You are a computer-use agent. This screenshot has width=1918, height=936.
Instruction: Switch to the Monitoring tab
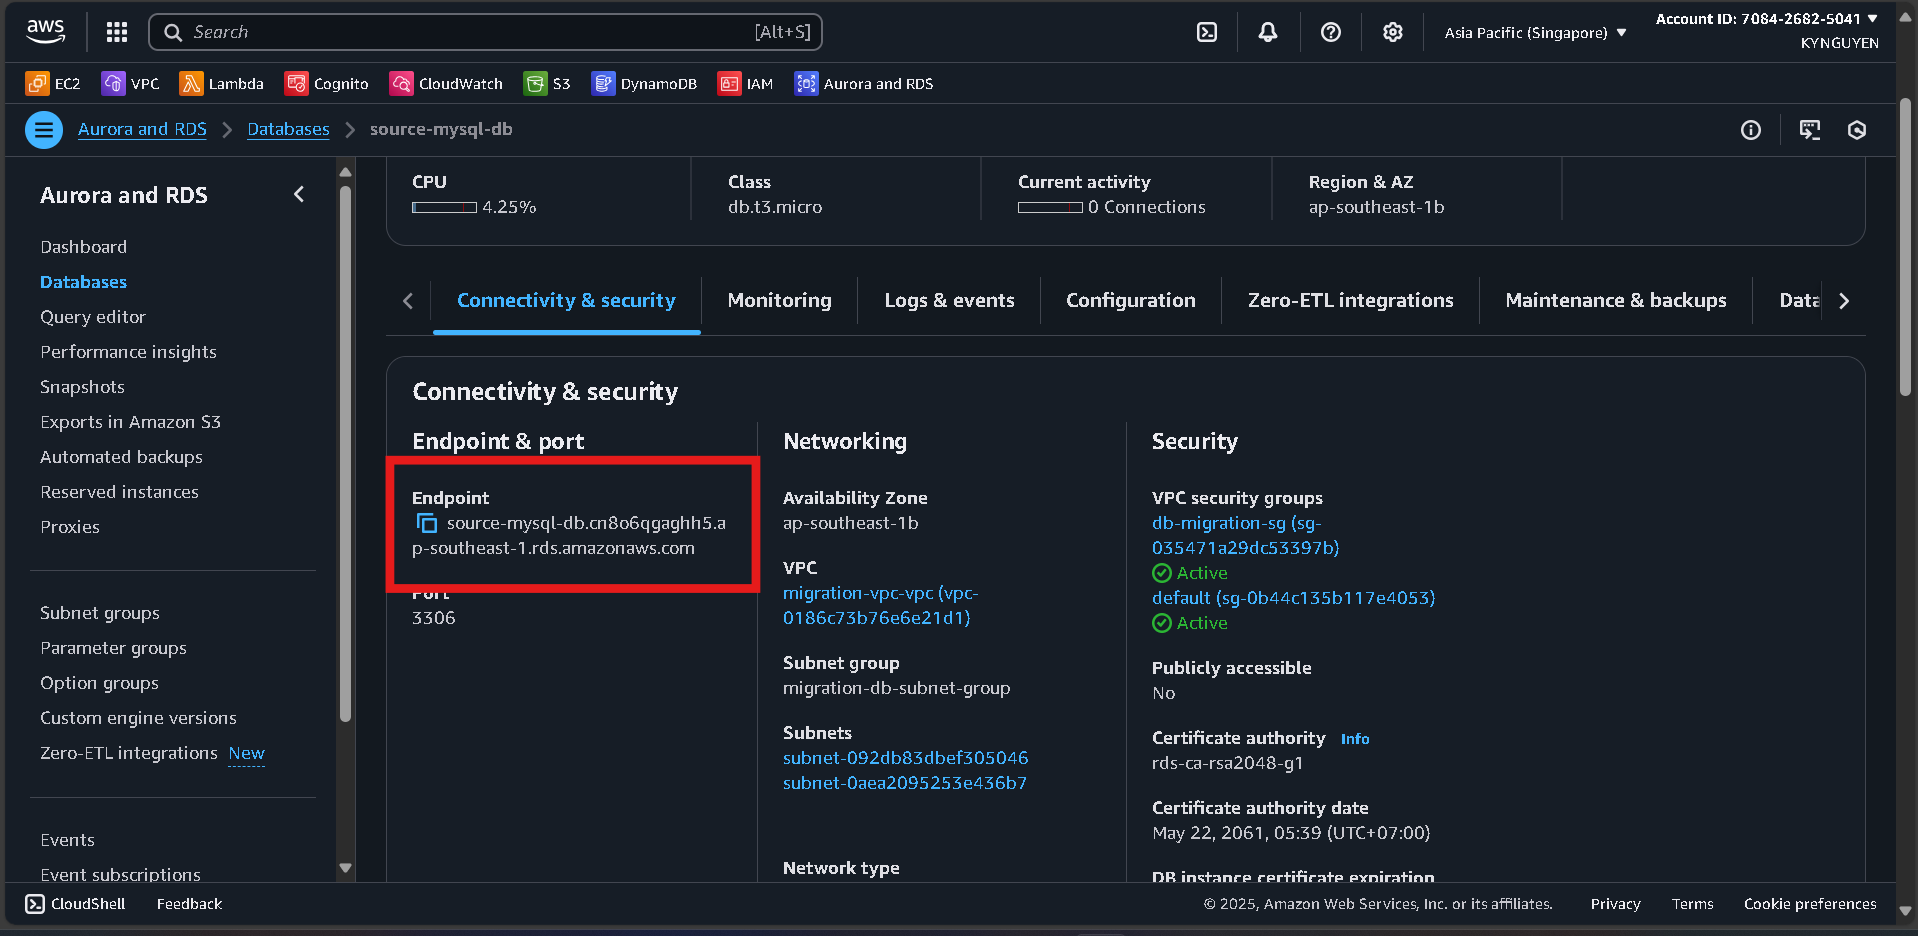(779, 300)
